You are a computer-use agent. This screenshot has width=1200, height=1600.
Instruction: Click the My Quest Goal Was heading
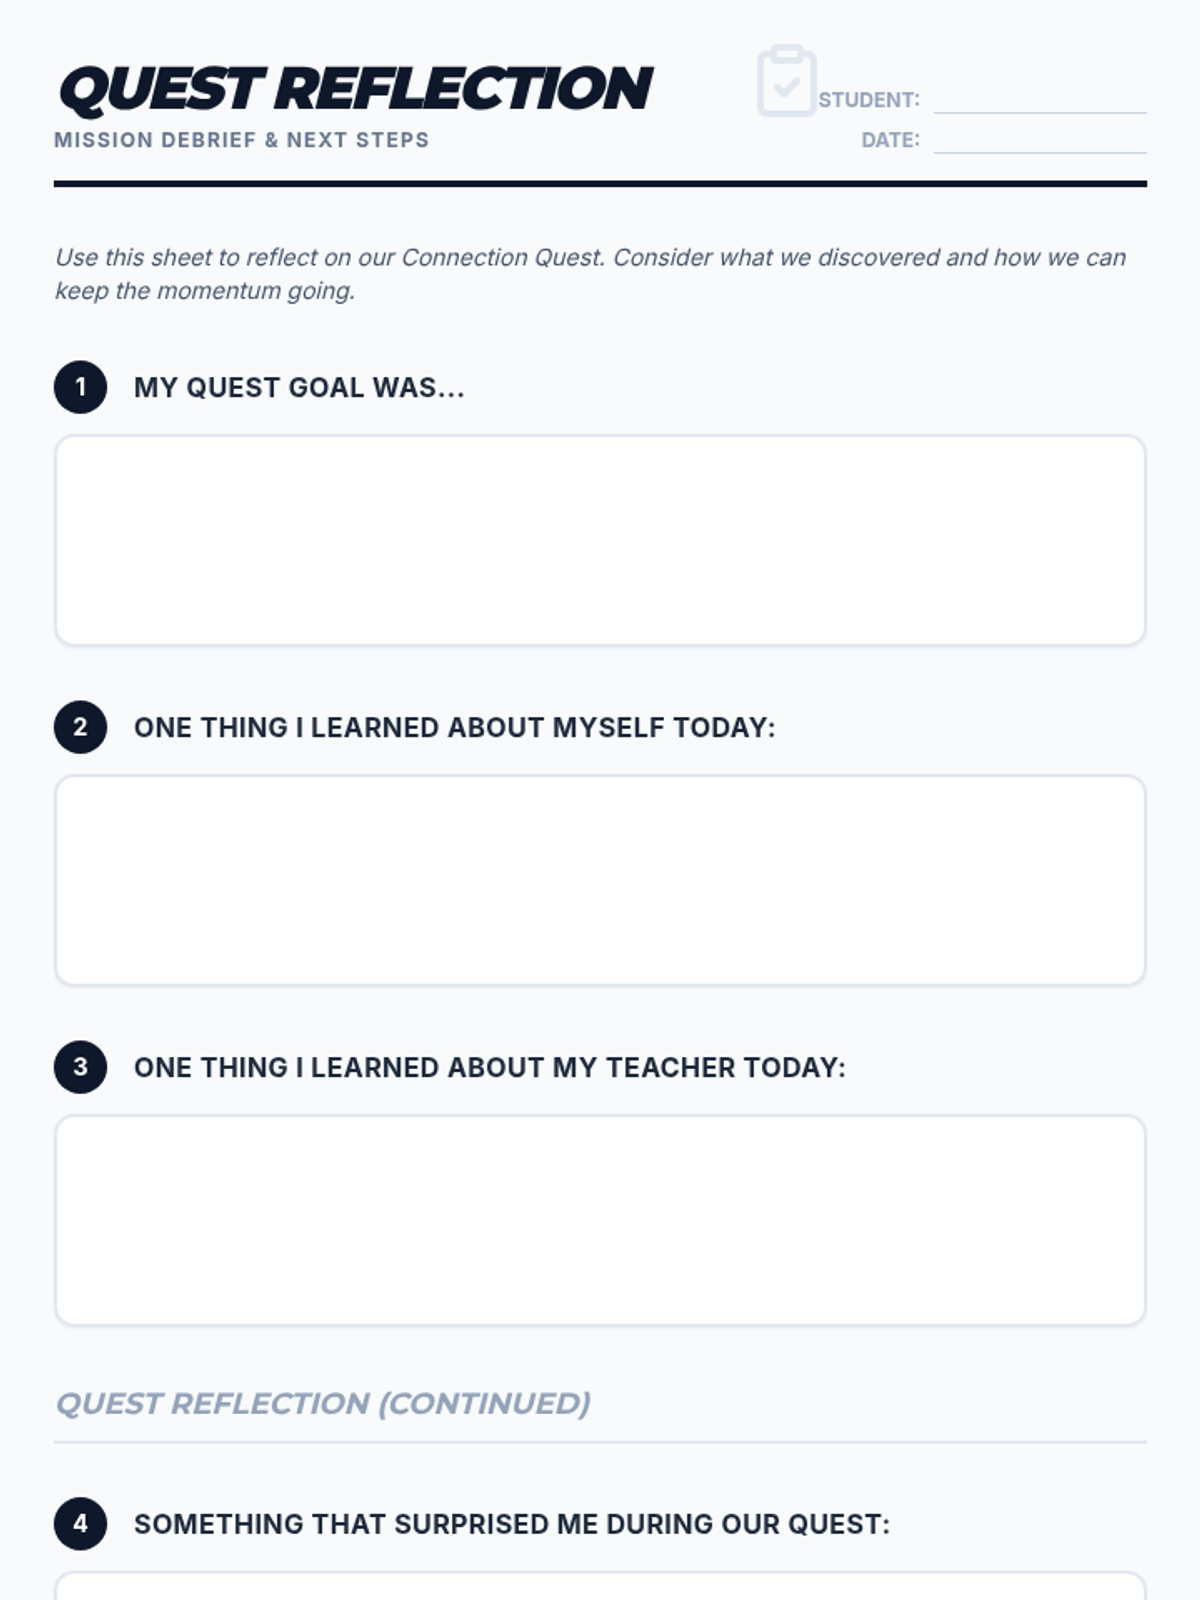point(299,387)
